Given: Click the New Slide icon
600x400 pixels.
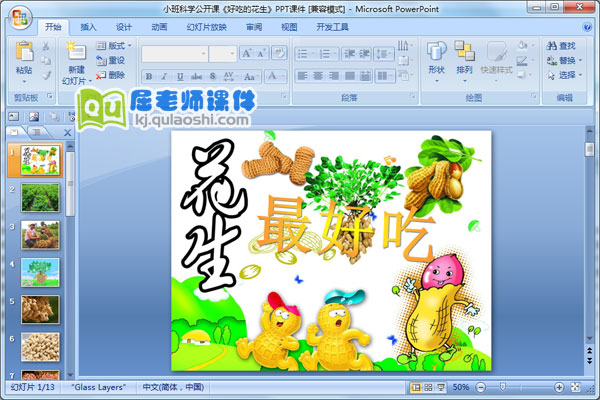Looking at the screenshot, I should pos(76,52).
